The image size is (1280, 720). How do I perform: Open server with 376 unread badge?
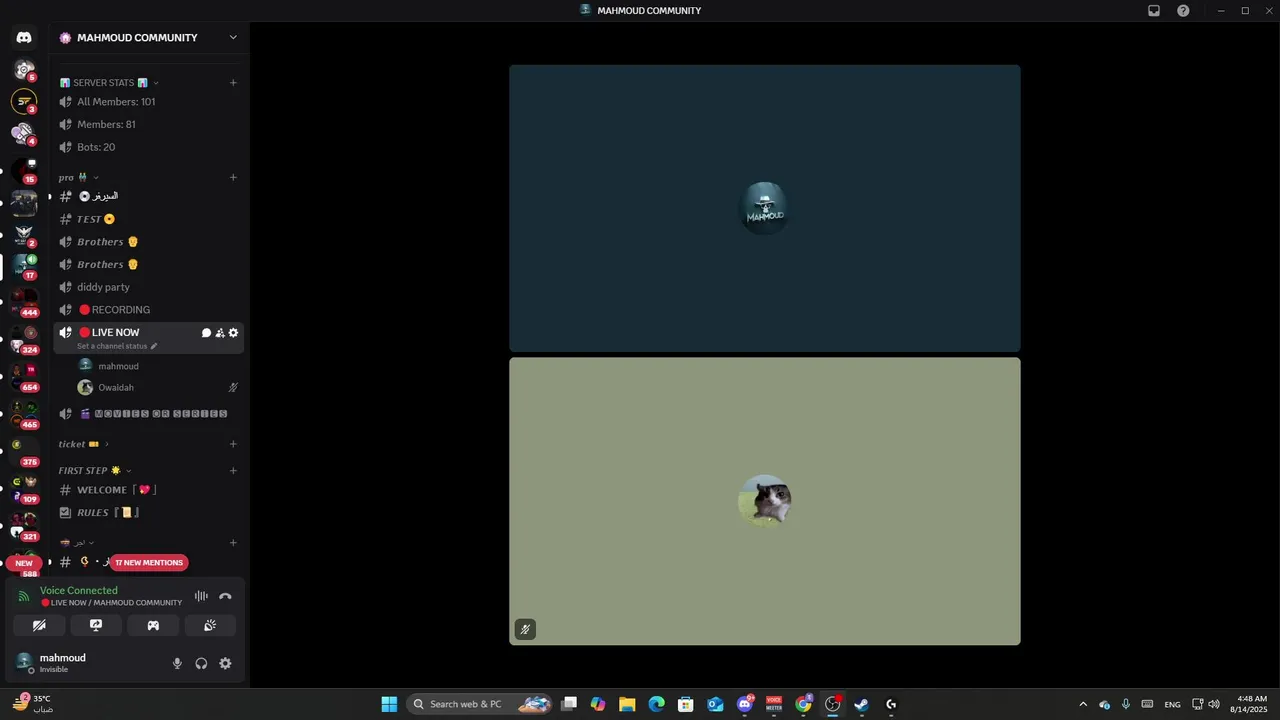(x=24, y=450)
